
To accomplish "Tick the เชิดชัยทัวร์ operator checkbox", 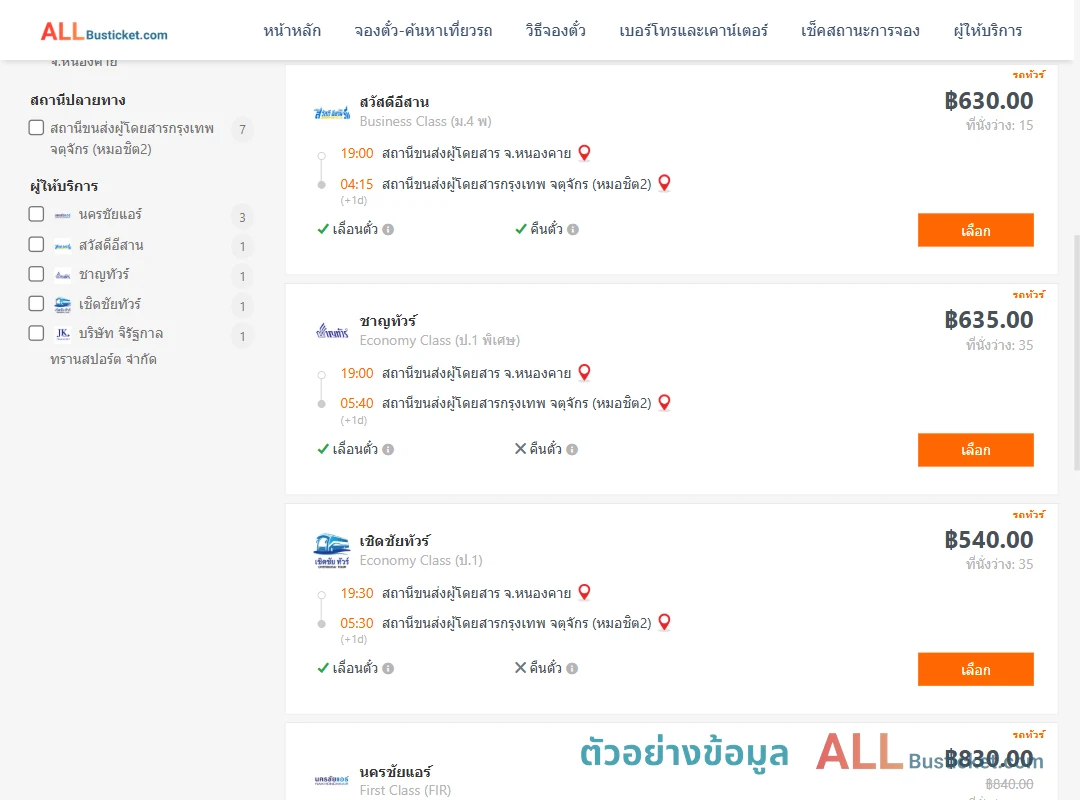I will pyautogui.click(x=37, y=303).
